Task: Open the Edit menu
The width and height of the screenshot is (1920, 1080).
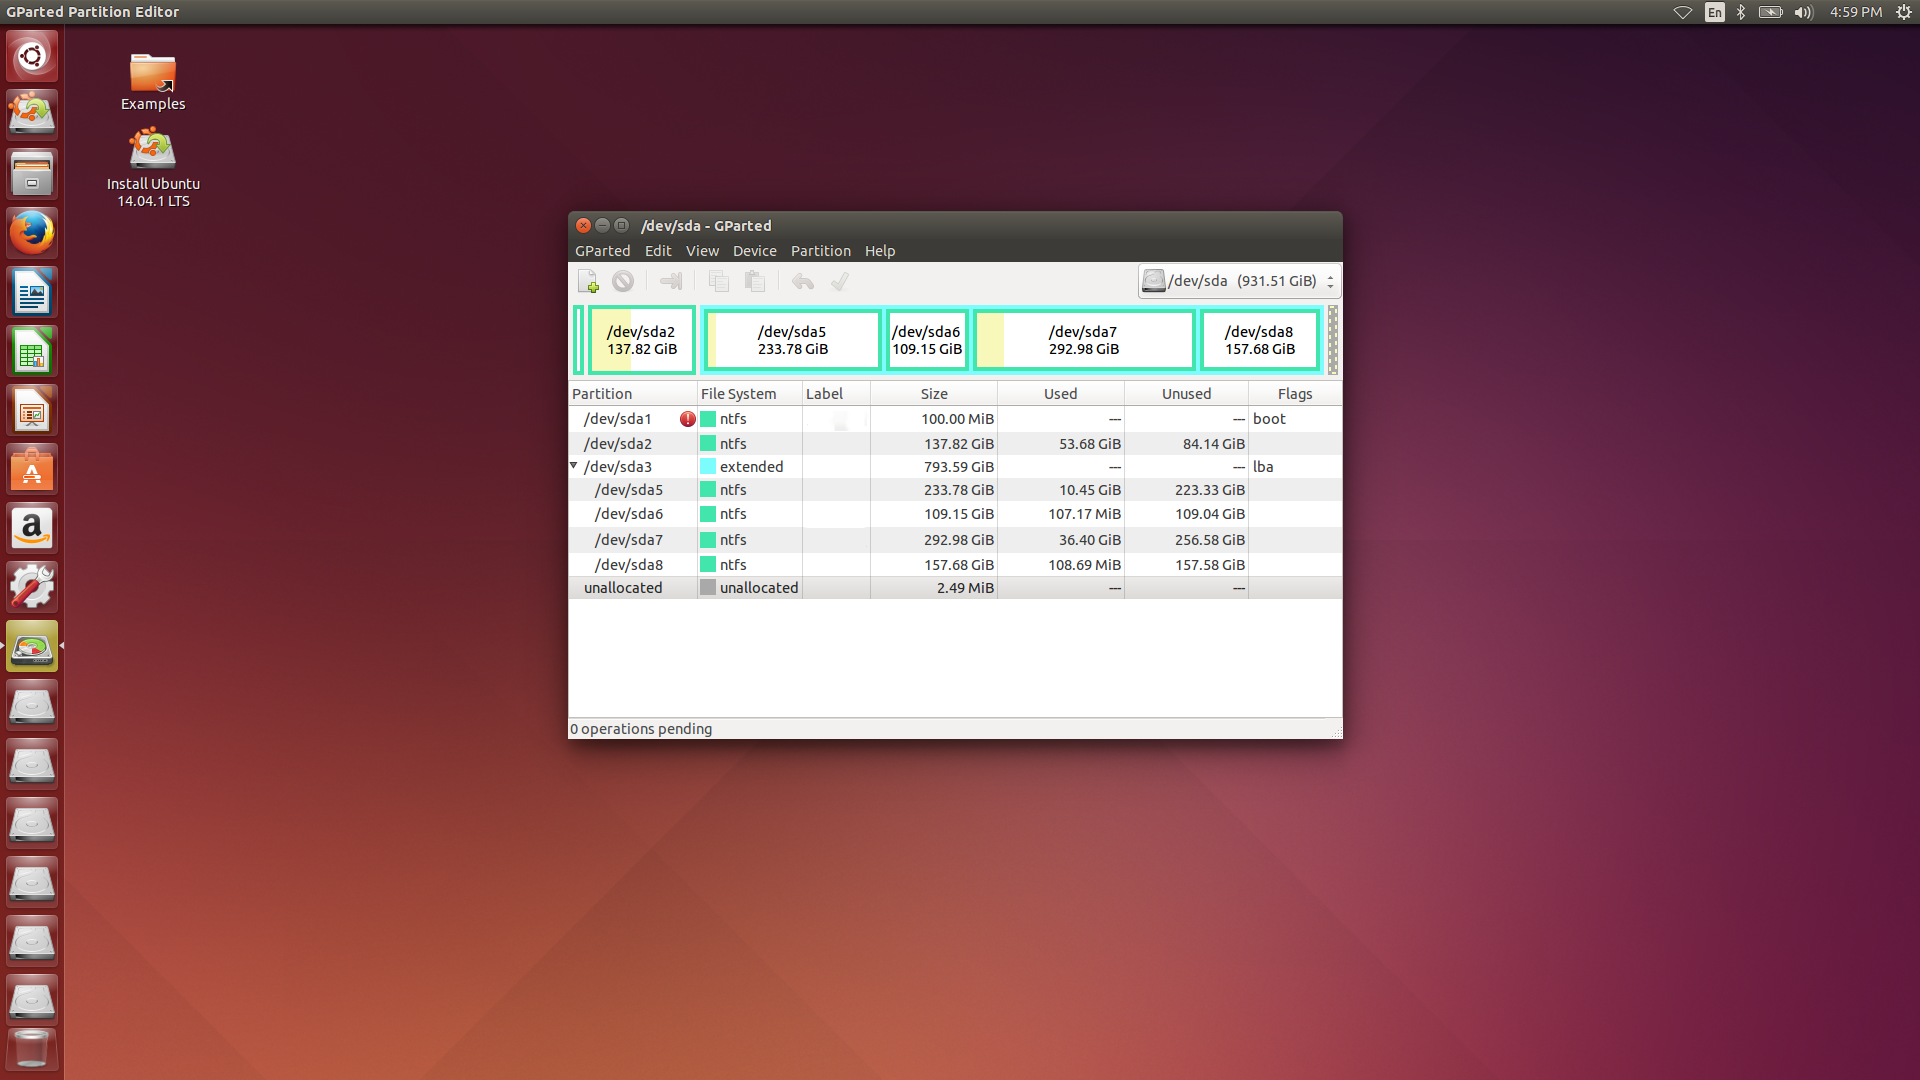Action: 658,251
